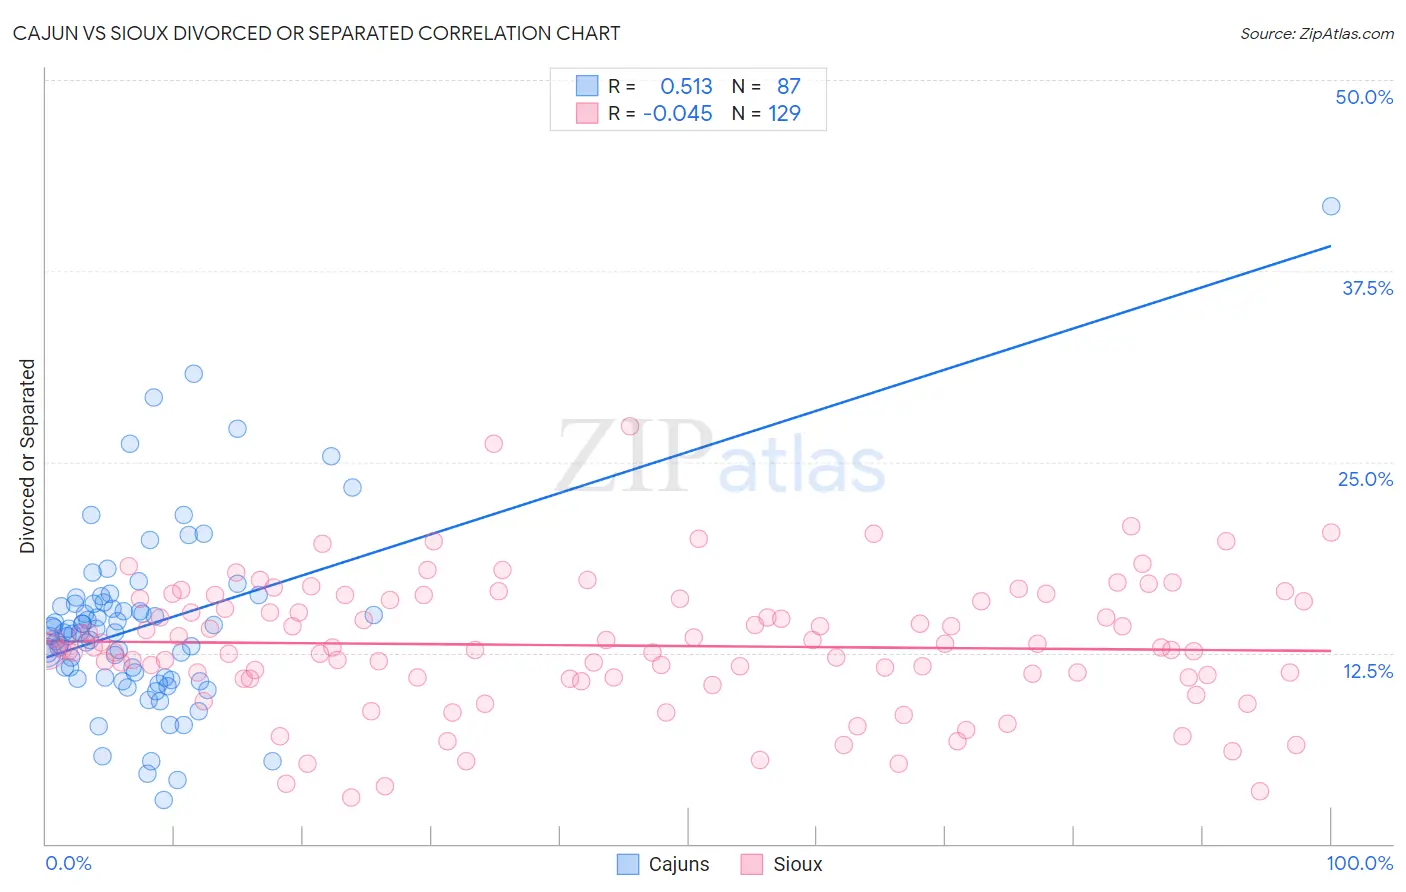
Task: Click the highest blue Cajun data point near 100%
Action: (1331, 206)
